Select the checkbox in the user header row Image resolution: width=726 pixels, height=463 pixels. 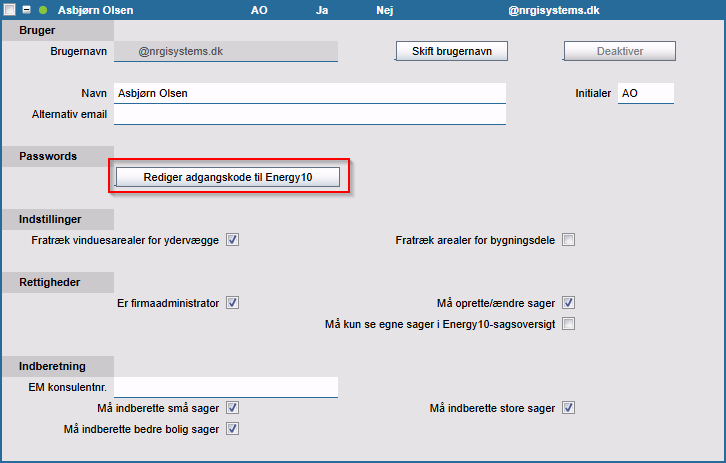[9, 10]
